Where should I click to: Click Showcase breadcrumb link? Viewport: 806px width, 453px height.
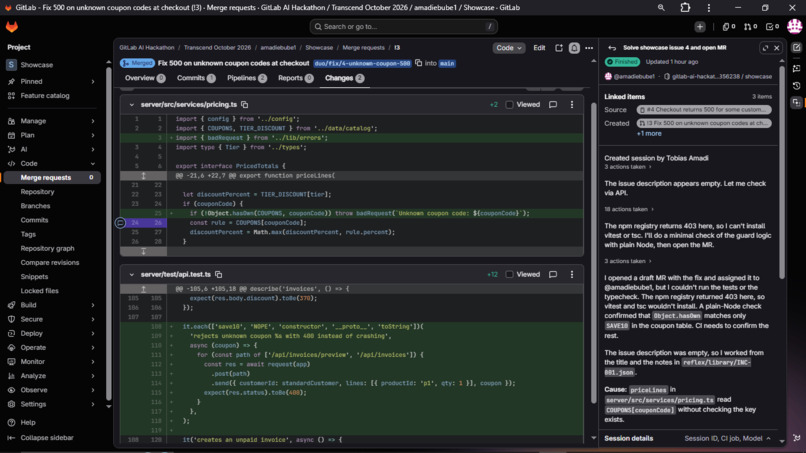[319, 48]
